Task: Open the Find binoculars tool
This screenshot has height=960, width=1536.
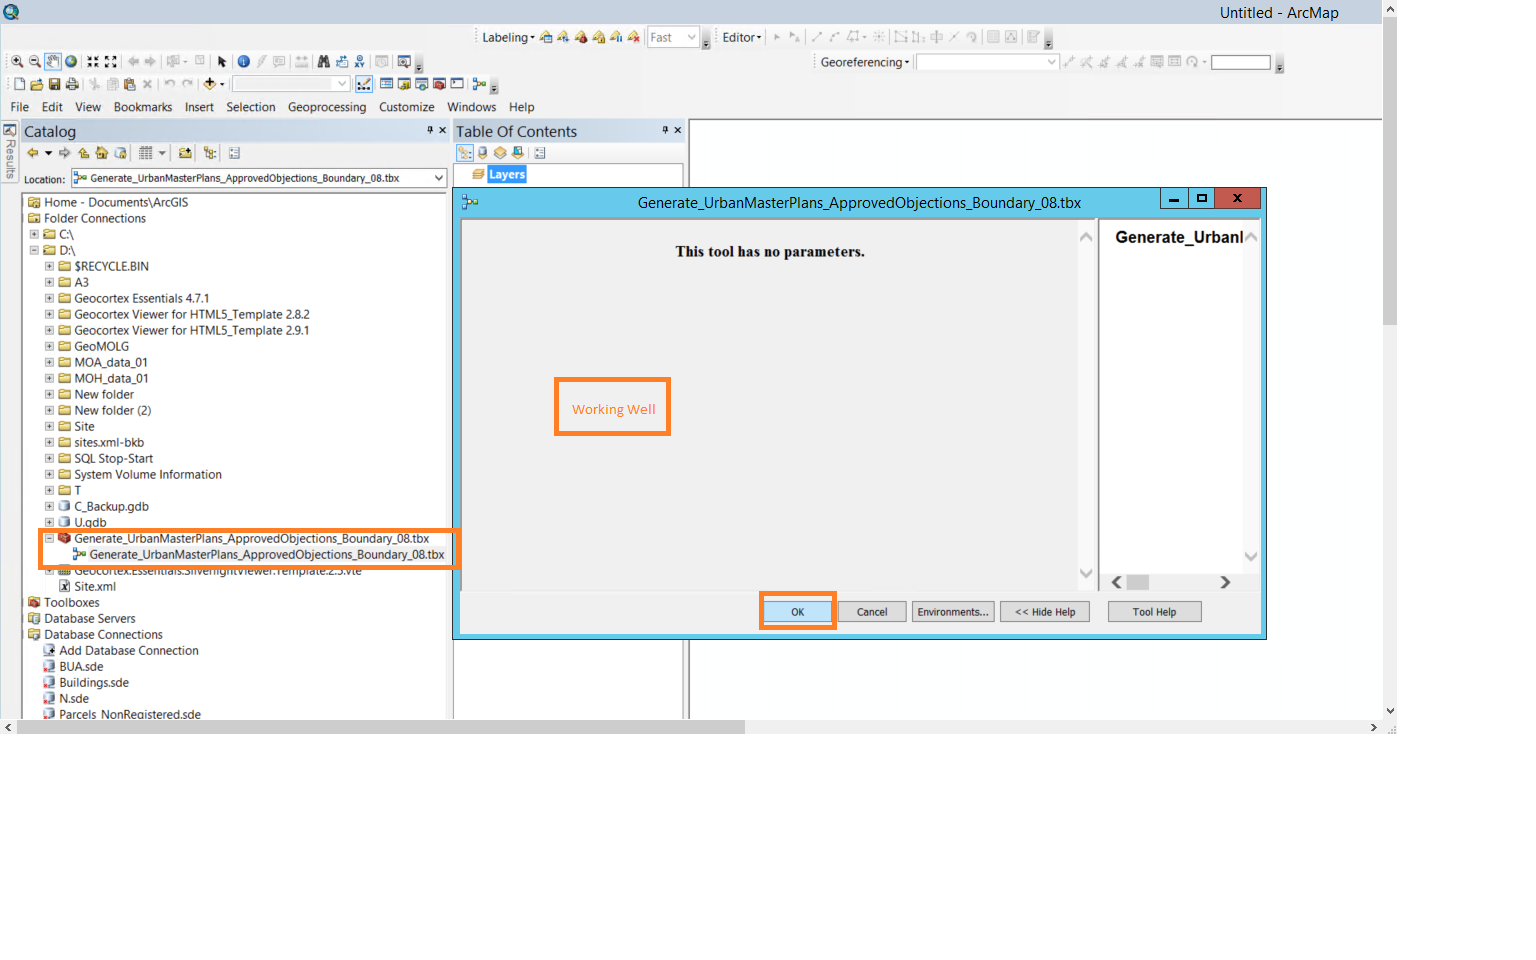Action: click(x=323, y=62)
